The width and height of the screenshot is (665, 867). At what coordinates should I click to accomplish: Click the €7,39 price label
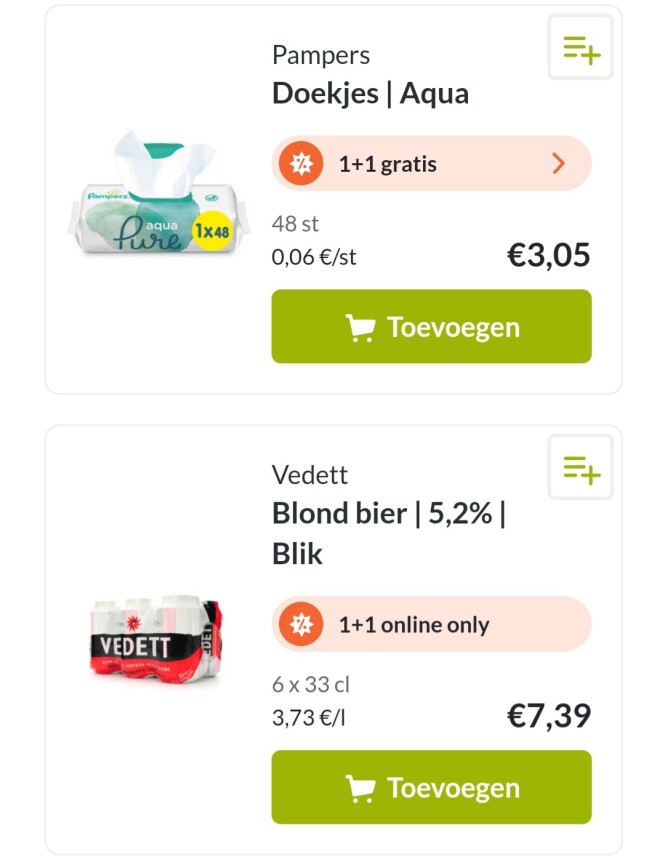coord(550,715)
